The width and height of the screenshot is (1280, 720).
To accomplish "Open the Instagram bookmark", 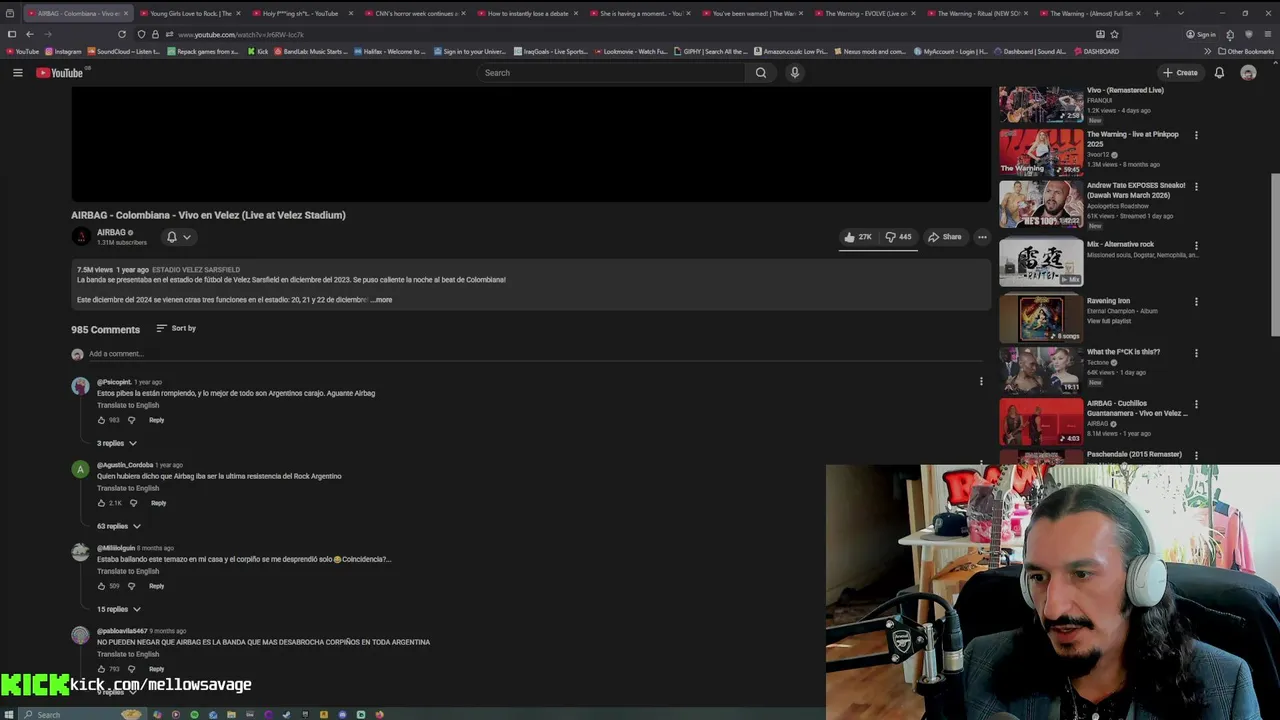I will point(64,51).
